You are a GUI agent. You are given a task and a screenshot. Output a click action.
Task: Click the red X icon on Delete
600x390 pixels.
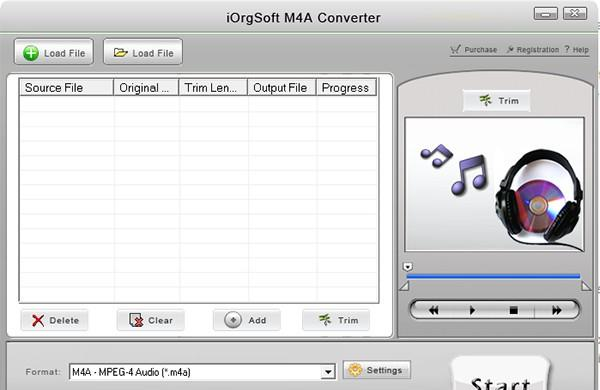tap(38, 320)
